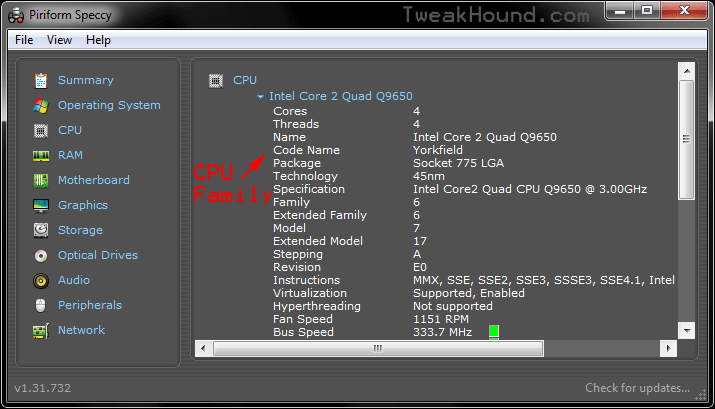
Task: Click the Stepping row label
Action: pos(298,254)
